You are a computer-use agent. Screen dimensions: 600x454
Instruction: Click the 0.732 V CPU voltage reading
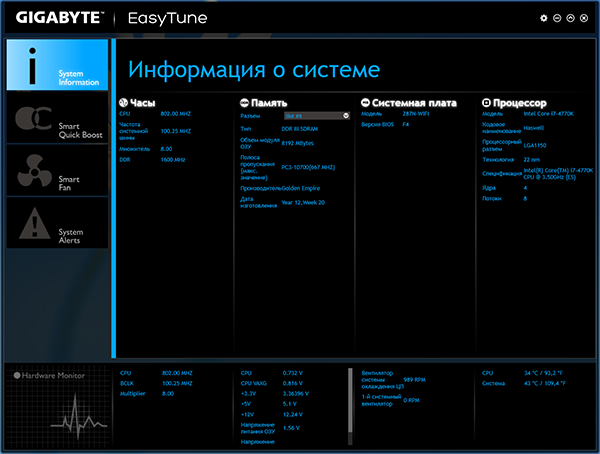[293, 373]
